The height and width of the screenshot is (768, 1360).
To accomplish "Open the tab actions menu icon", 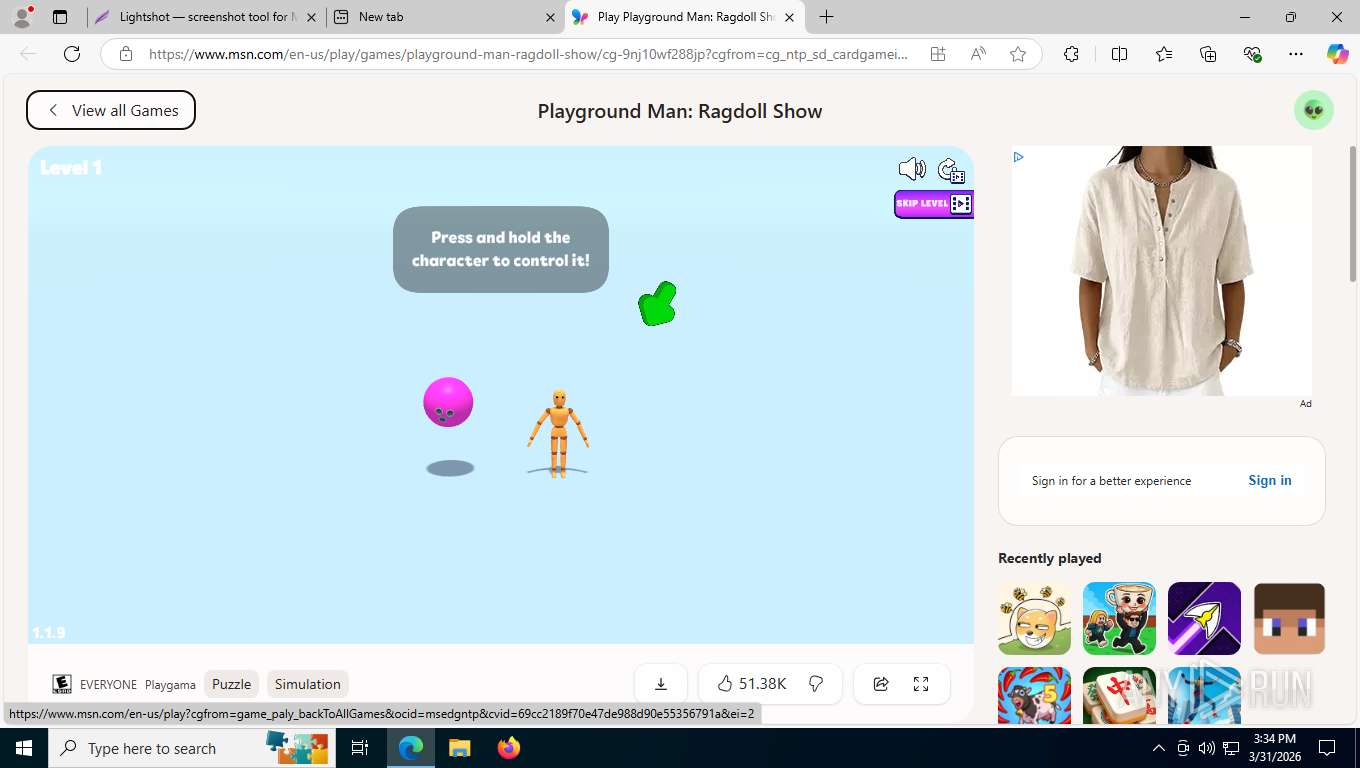I will pos(60,17).
